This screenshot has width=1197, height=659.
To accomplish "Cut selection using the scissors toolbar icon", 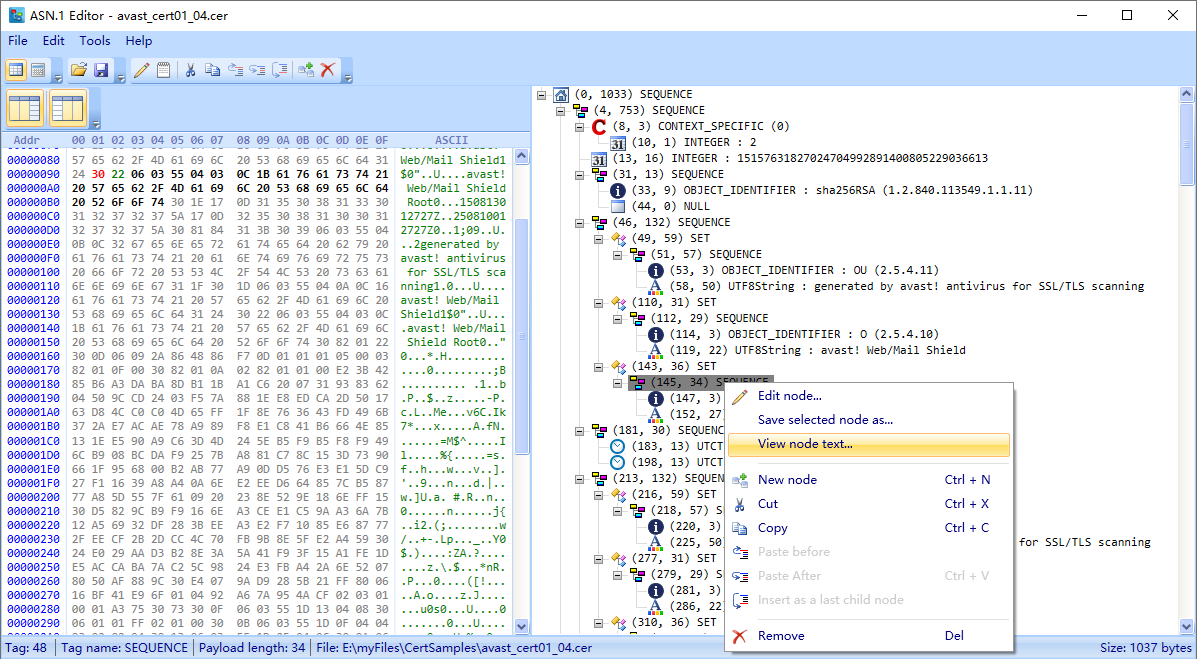I will tap(190, 69).
